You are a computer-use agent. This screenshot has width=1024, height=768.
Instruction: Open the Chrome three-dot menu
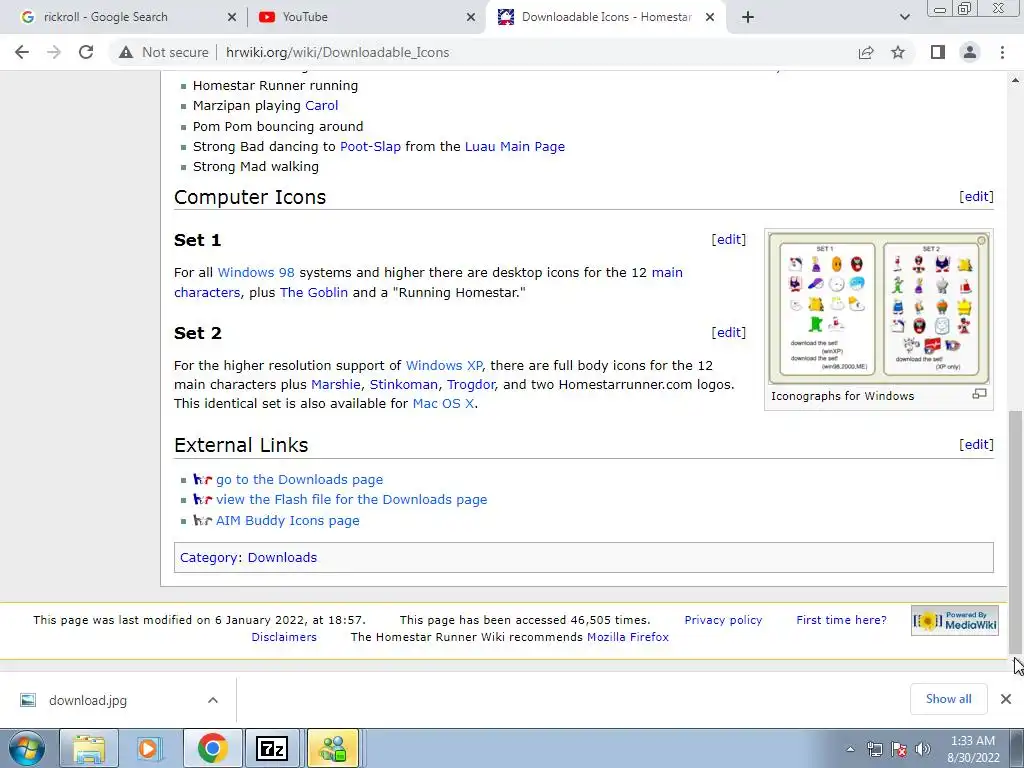(1002, 52)
